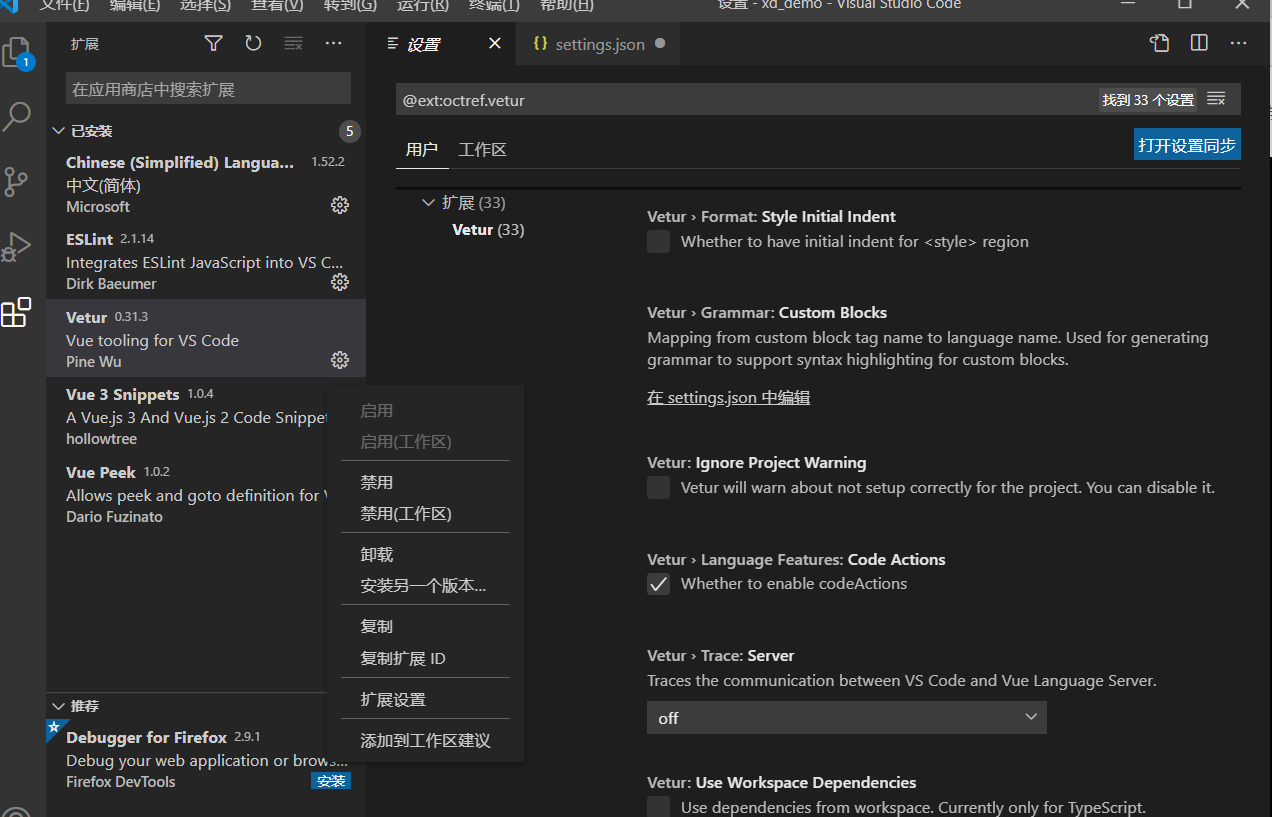Select the Vetur extension entry
The image size is (1272, 817).
206,338
